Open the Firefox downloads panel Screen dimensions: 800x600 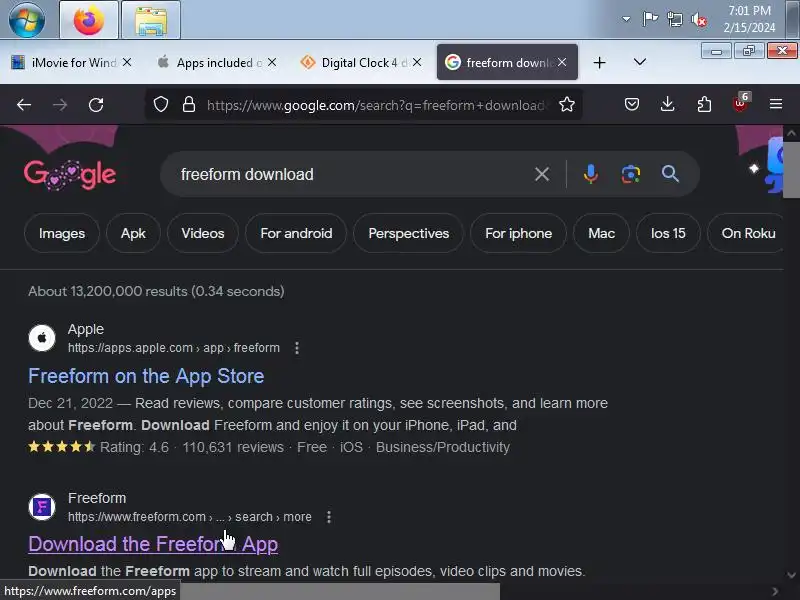tap(667, 105)
